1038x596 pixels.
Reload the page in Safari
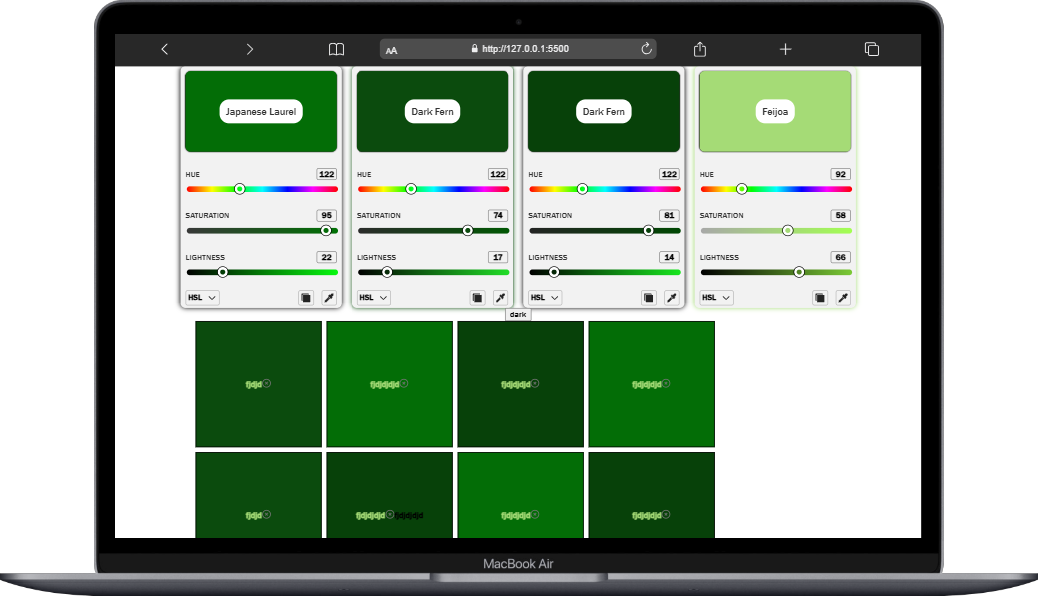(x=647, y=48)
